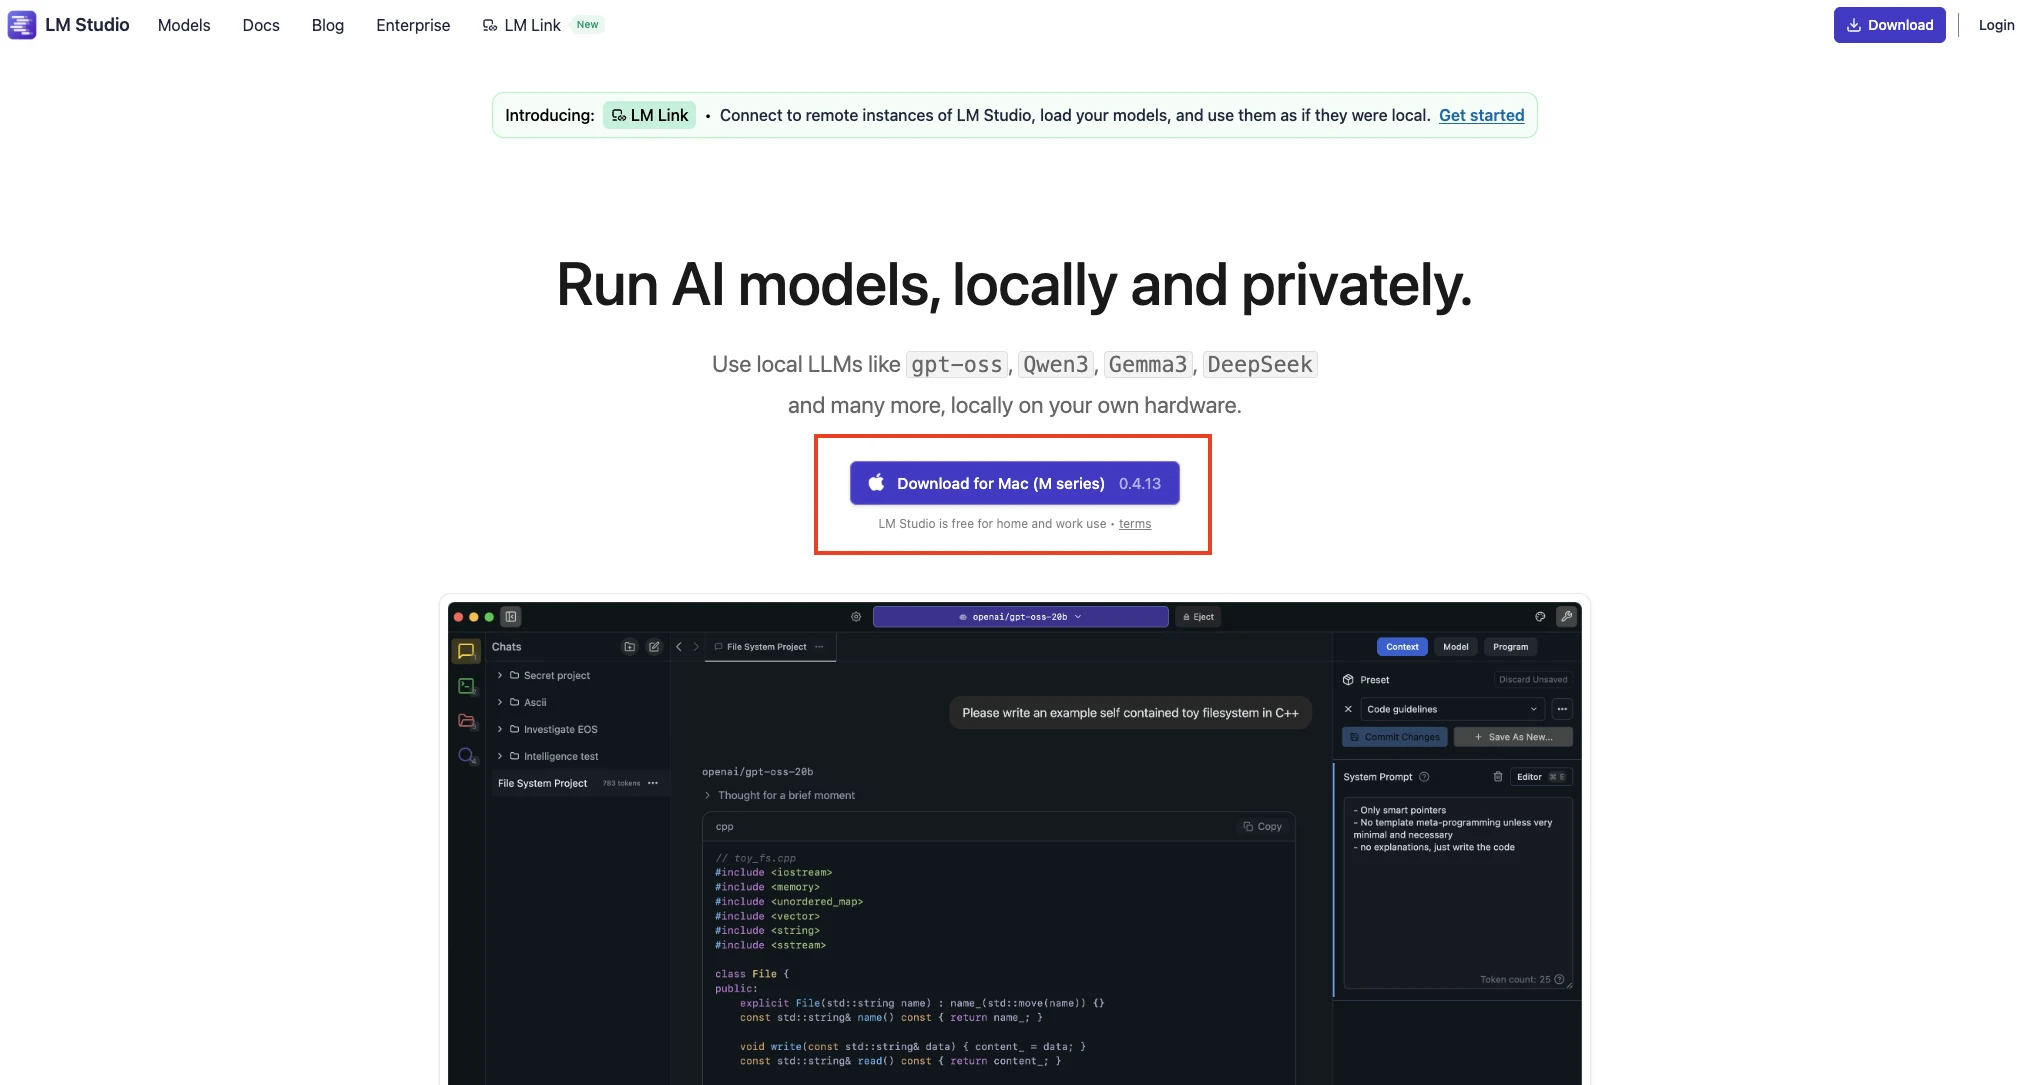Select the red folder My Models sidebar icon
The image size is (2028, 1085).
[x=466, y=721]
